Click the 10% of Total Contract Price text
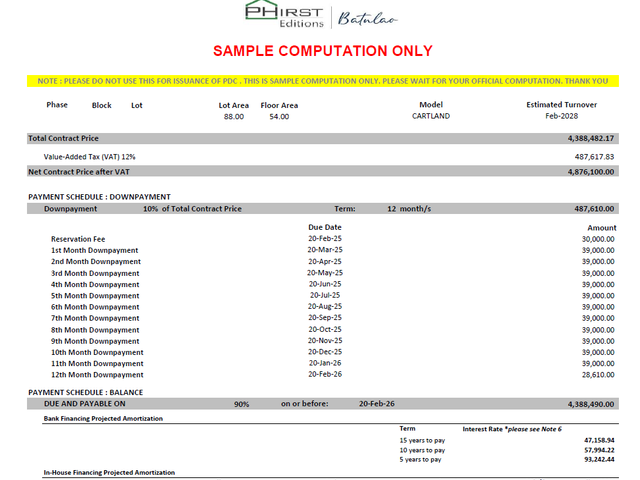 coord(192,209)
